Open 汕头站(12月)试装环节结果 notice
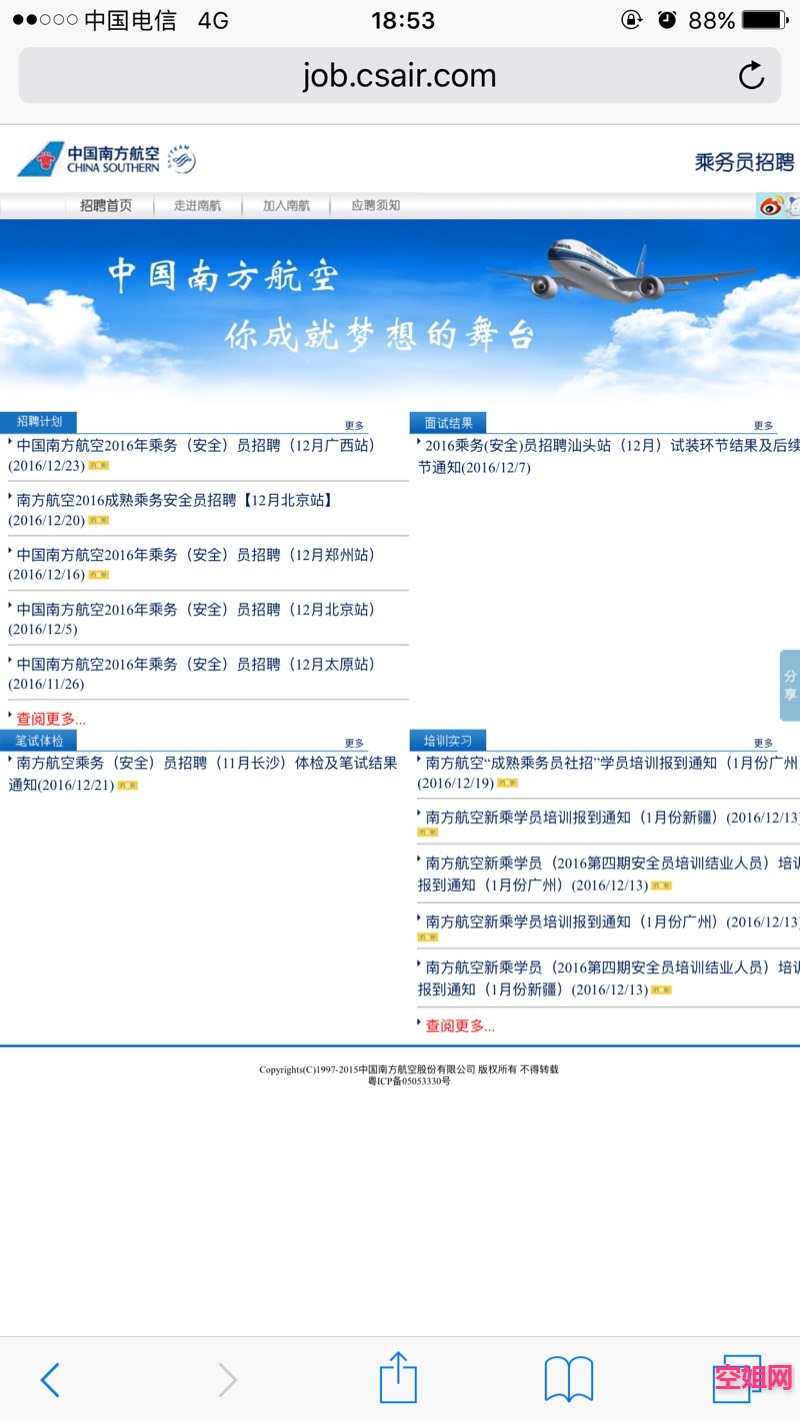The height and width of the screenshot is (1423, 800). coord(609,456)
